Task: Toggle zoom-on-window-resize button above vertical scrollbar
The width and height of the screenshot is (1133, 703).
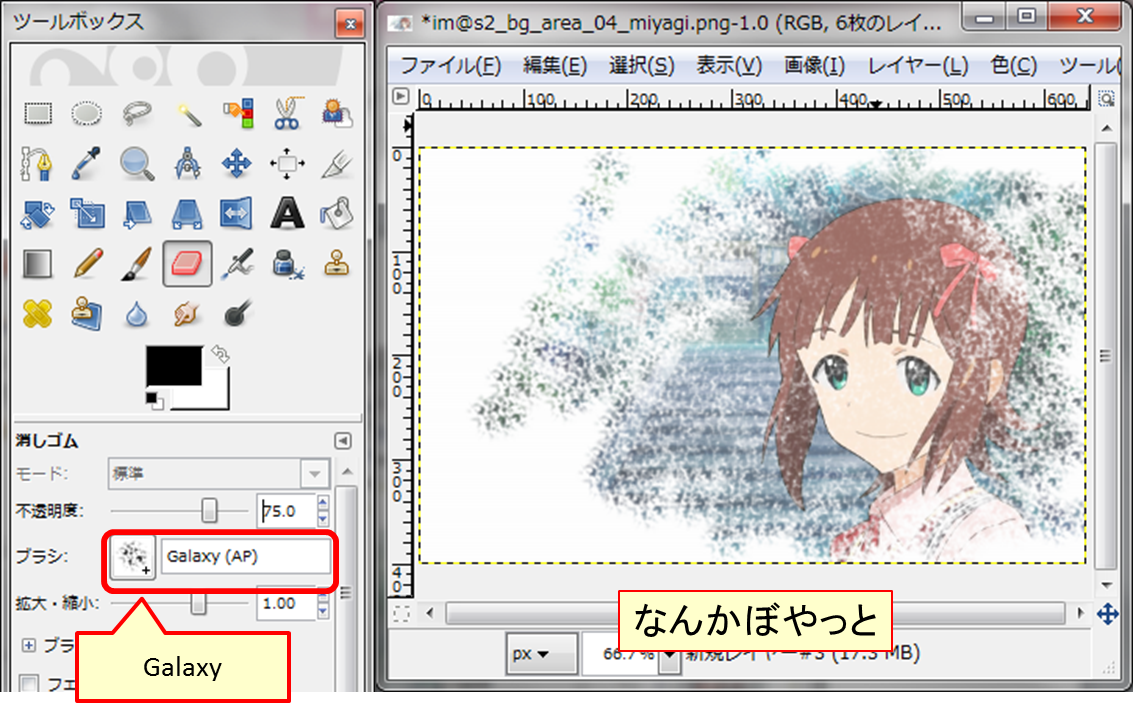Action: coord(1106,98)
